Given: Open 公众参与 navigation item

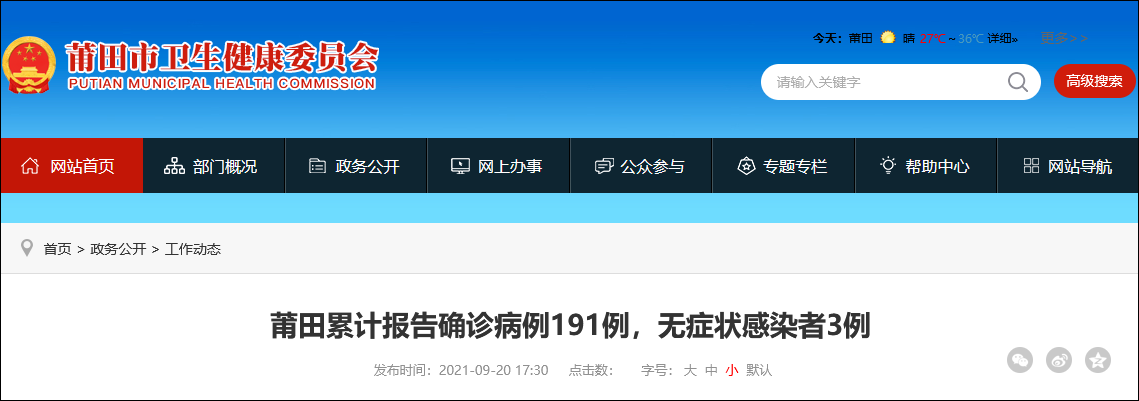Looking at the screenshot, I should pos(641,166).
